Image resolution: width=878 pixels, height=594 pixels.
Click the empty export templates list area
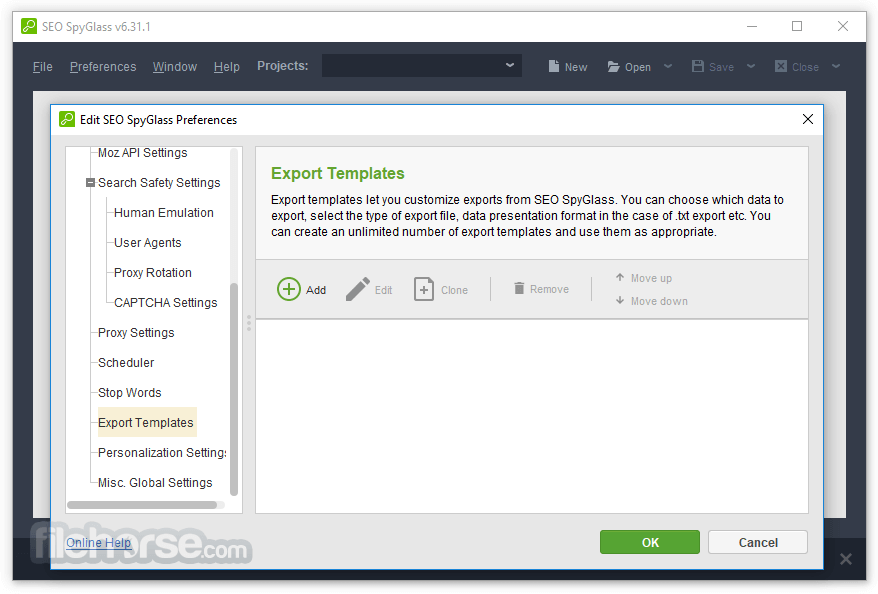[x=531, y=416]
